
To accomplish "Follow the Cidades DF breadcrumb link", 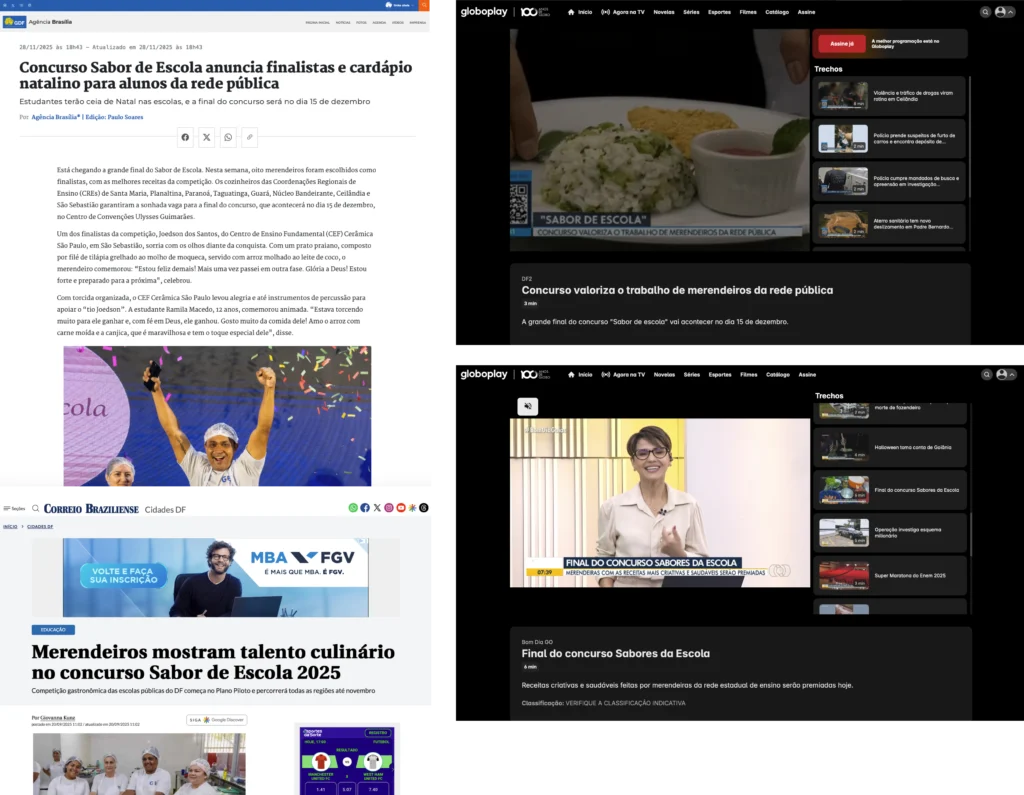I will (x=40, y=526).
